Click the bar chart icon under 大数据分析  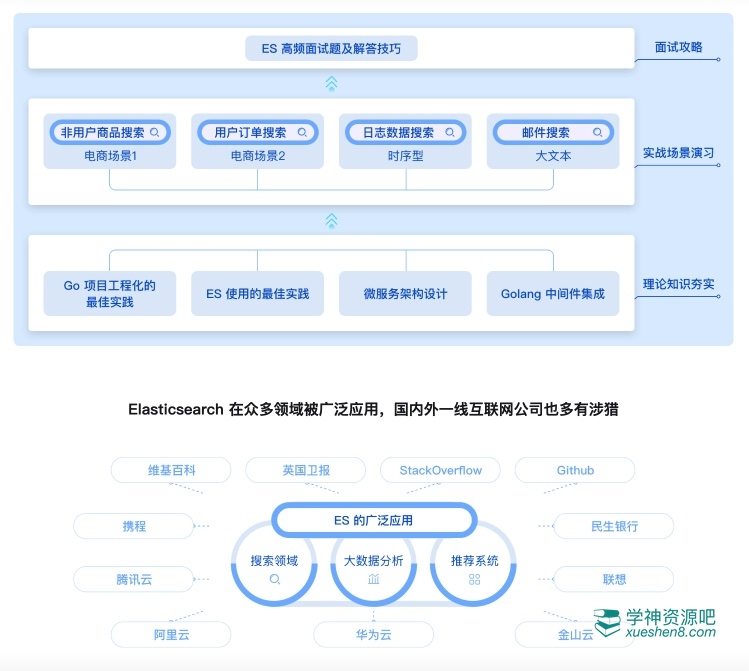click(373, 579)
